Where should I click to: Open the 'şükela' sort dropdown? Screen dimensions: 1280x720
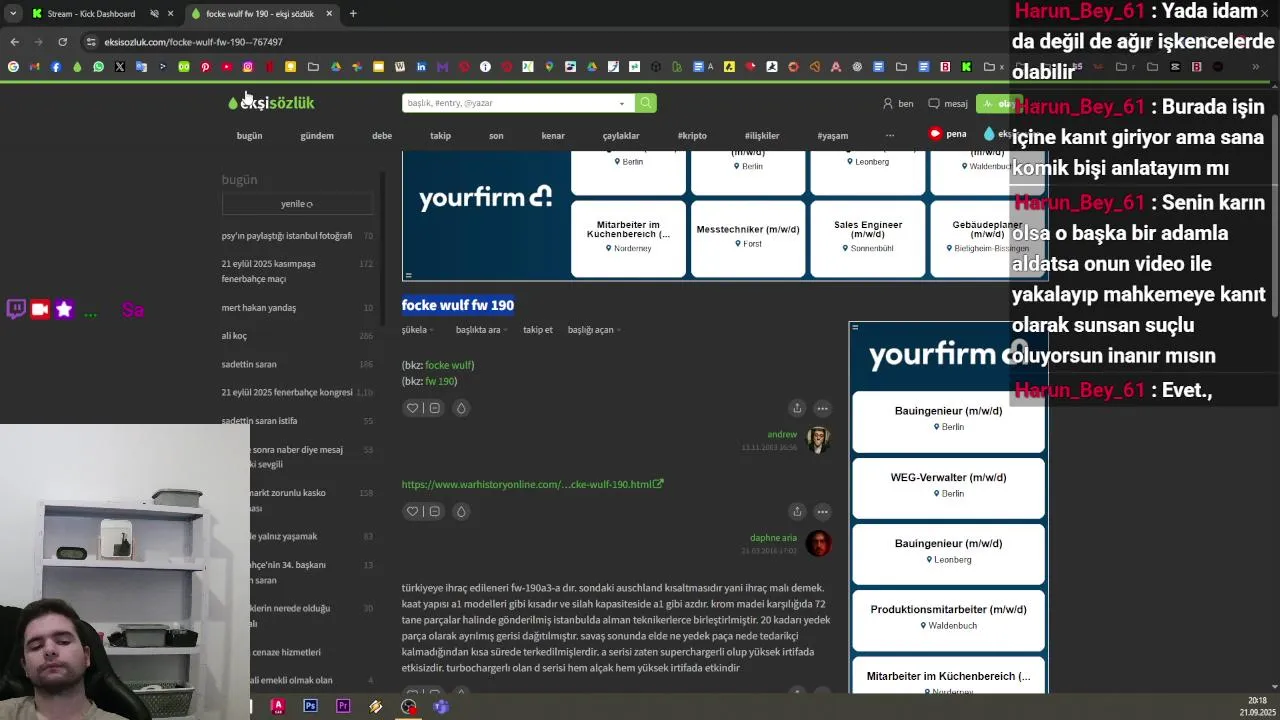(417, 330)
